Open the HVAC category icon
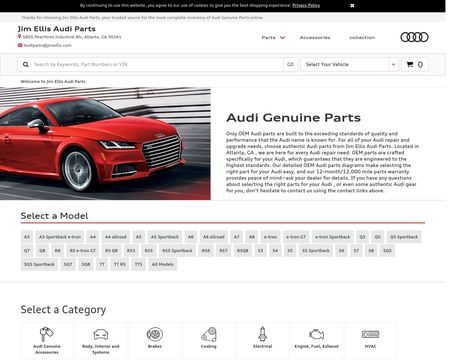 [x=370, y=334]
